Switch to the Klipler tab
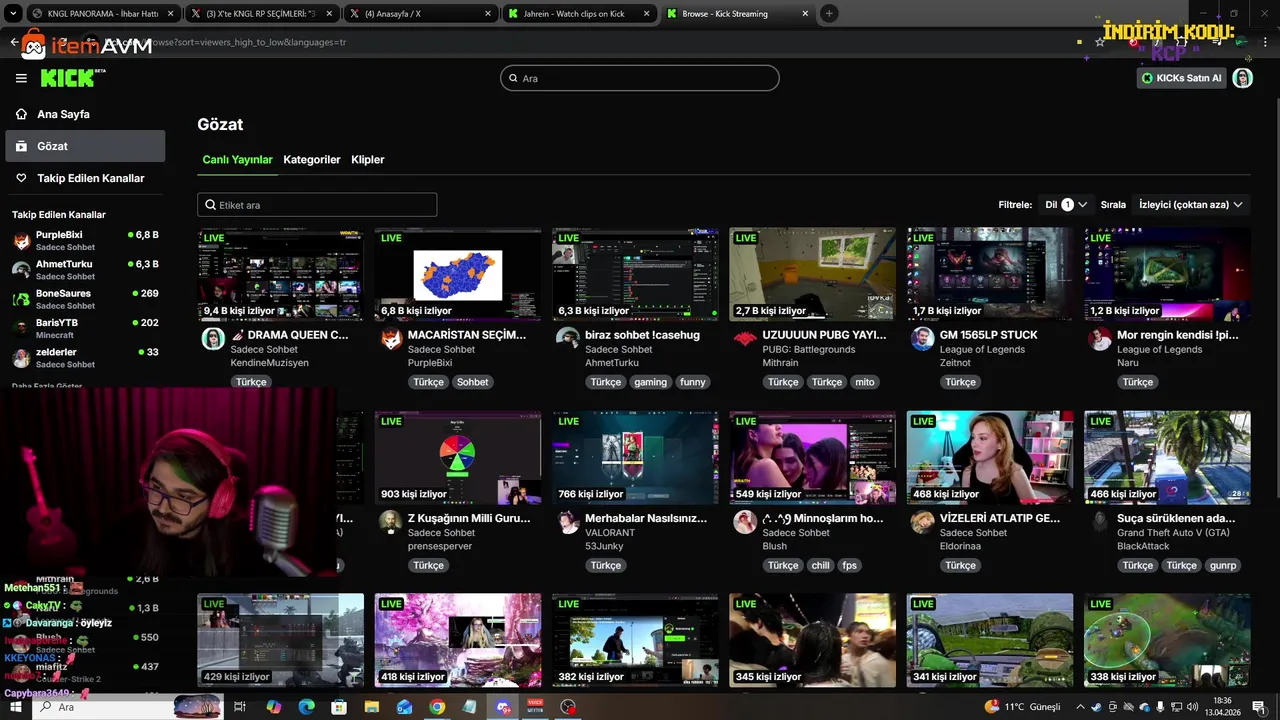Screen dimensions: 1280x720 (368, 160)
